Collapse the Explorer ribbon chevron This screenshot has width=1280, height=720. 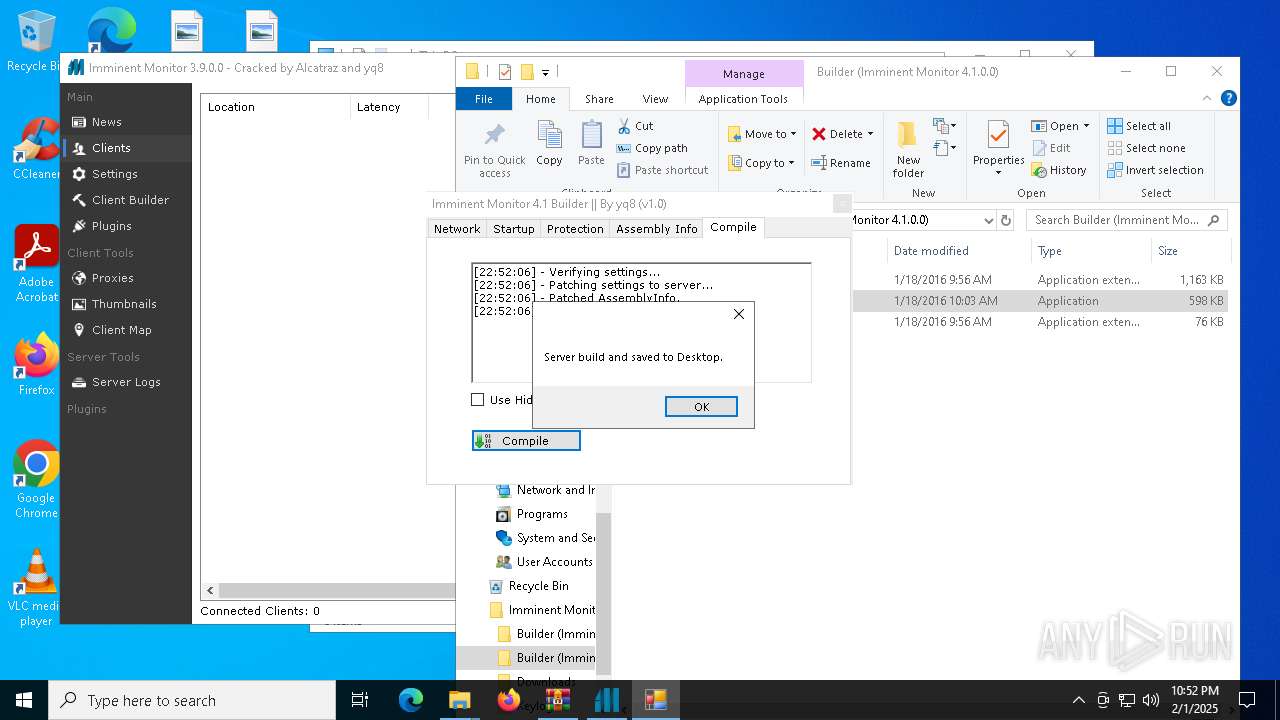(x=1206, y=98)
